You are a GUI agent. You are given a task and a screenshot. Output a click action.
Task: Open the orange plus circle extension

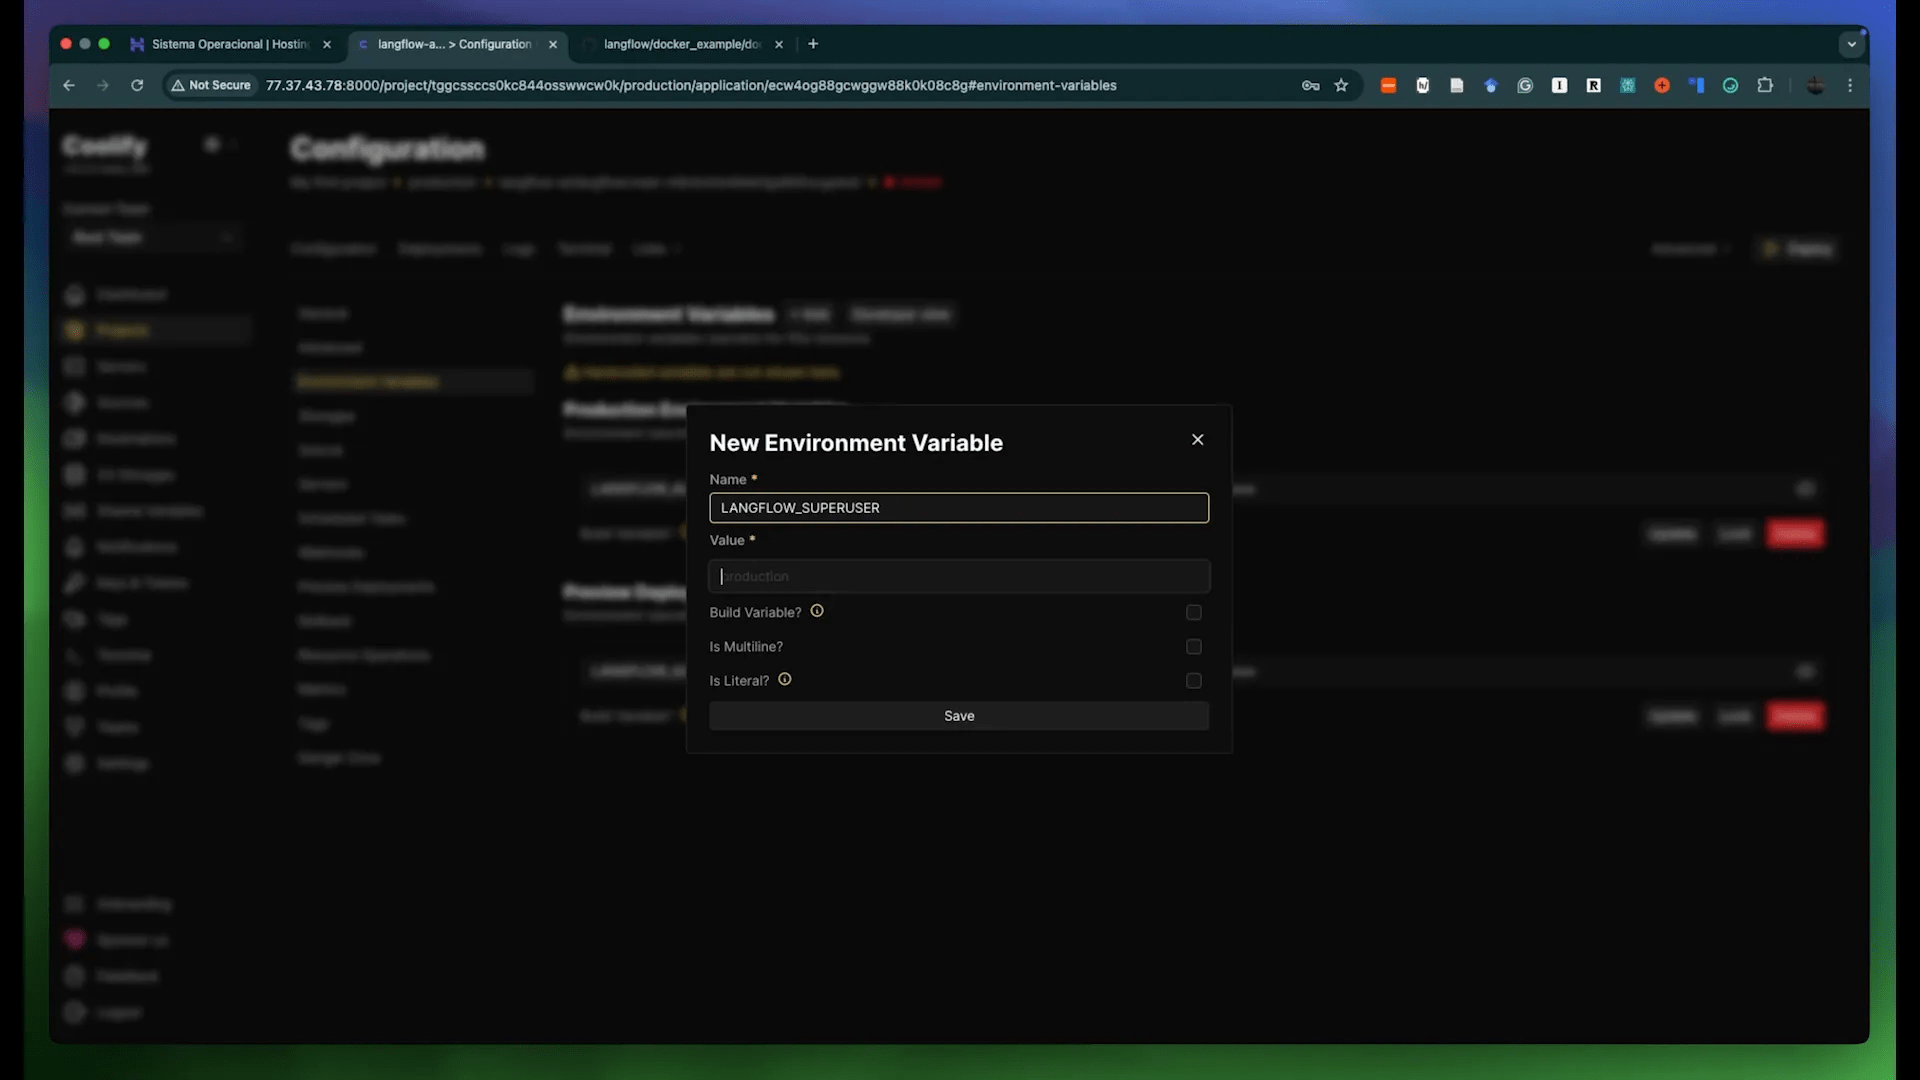[1662, 86]
